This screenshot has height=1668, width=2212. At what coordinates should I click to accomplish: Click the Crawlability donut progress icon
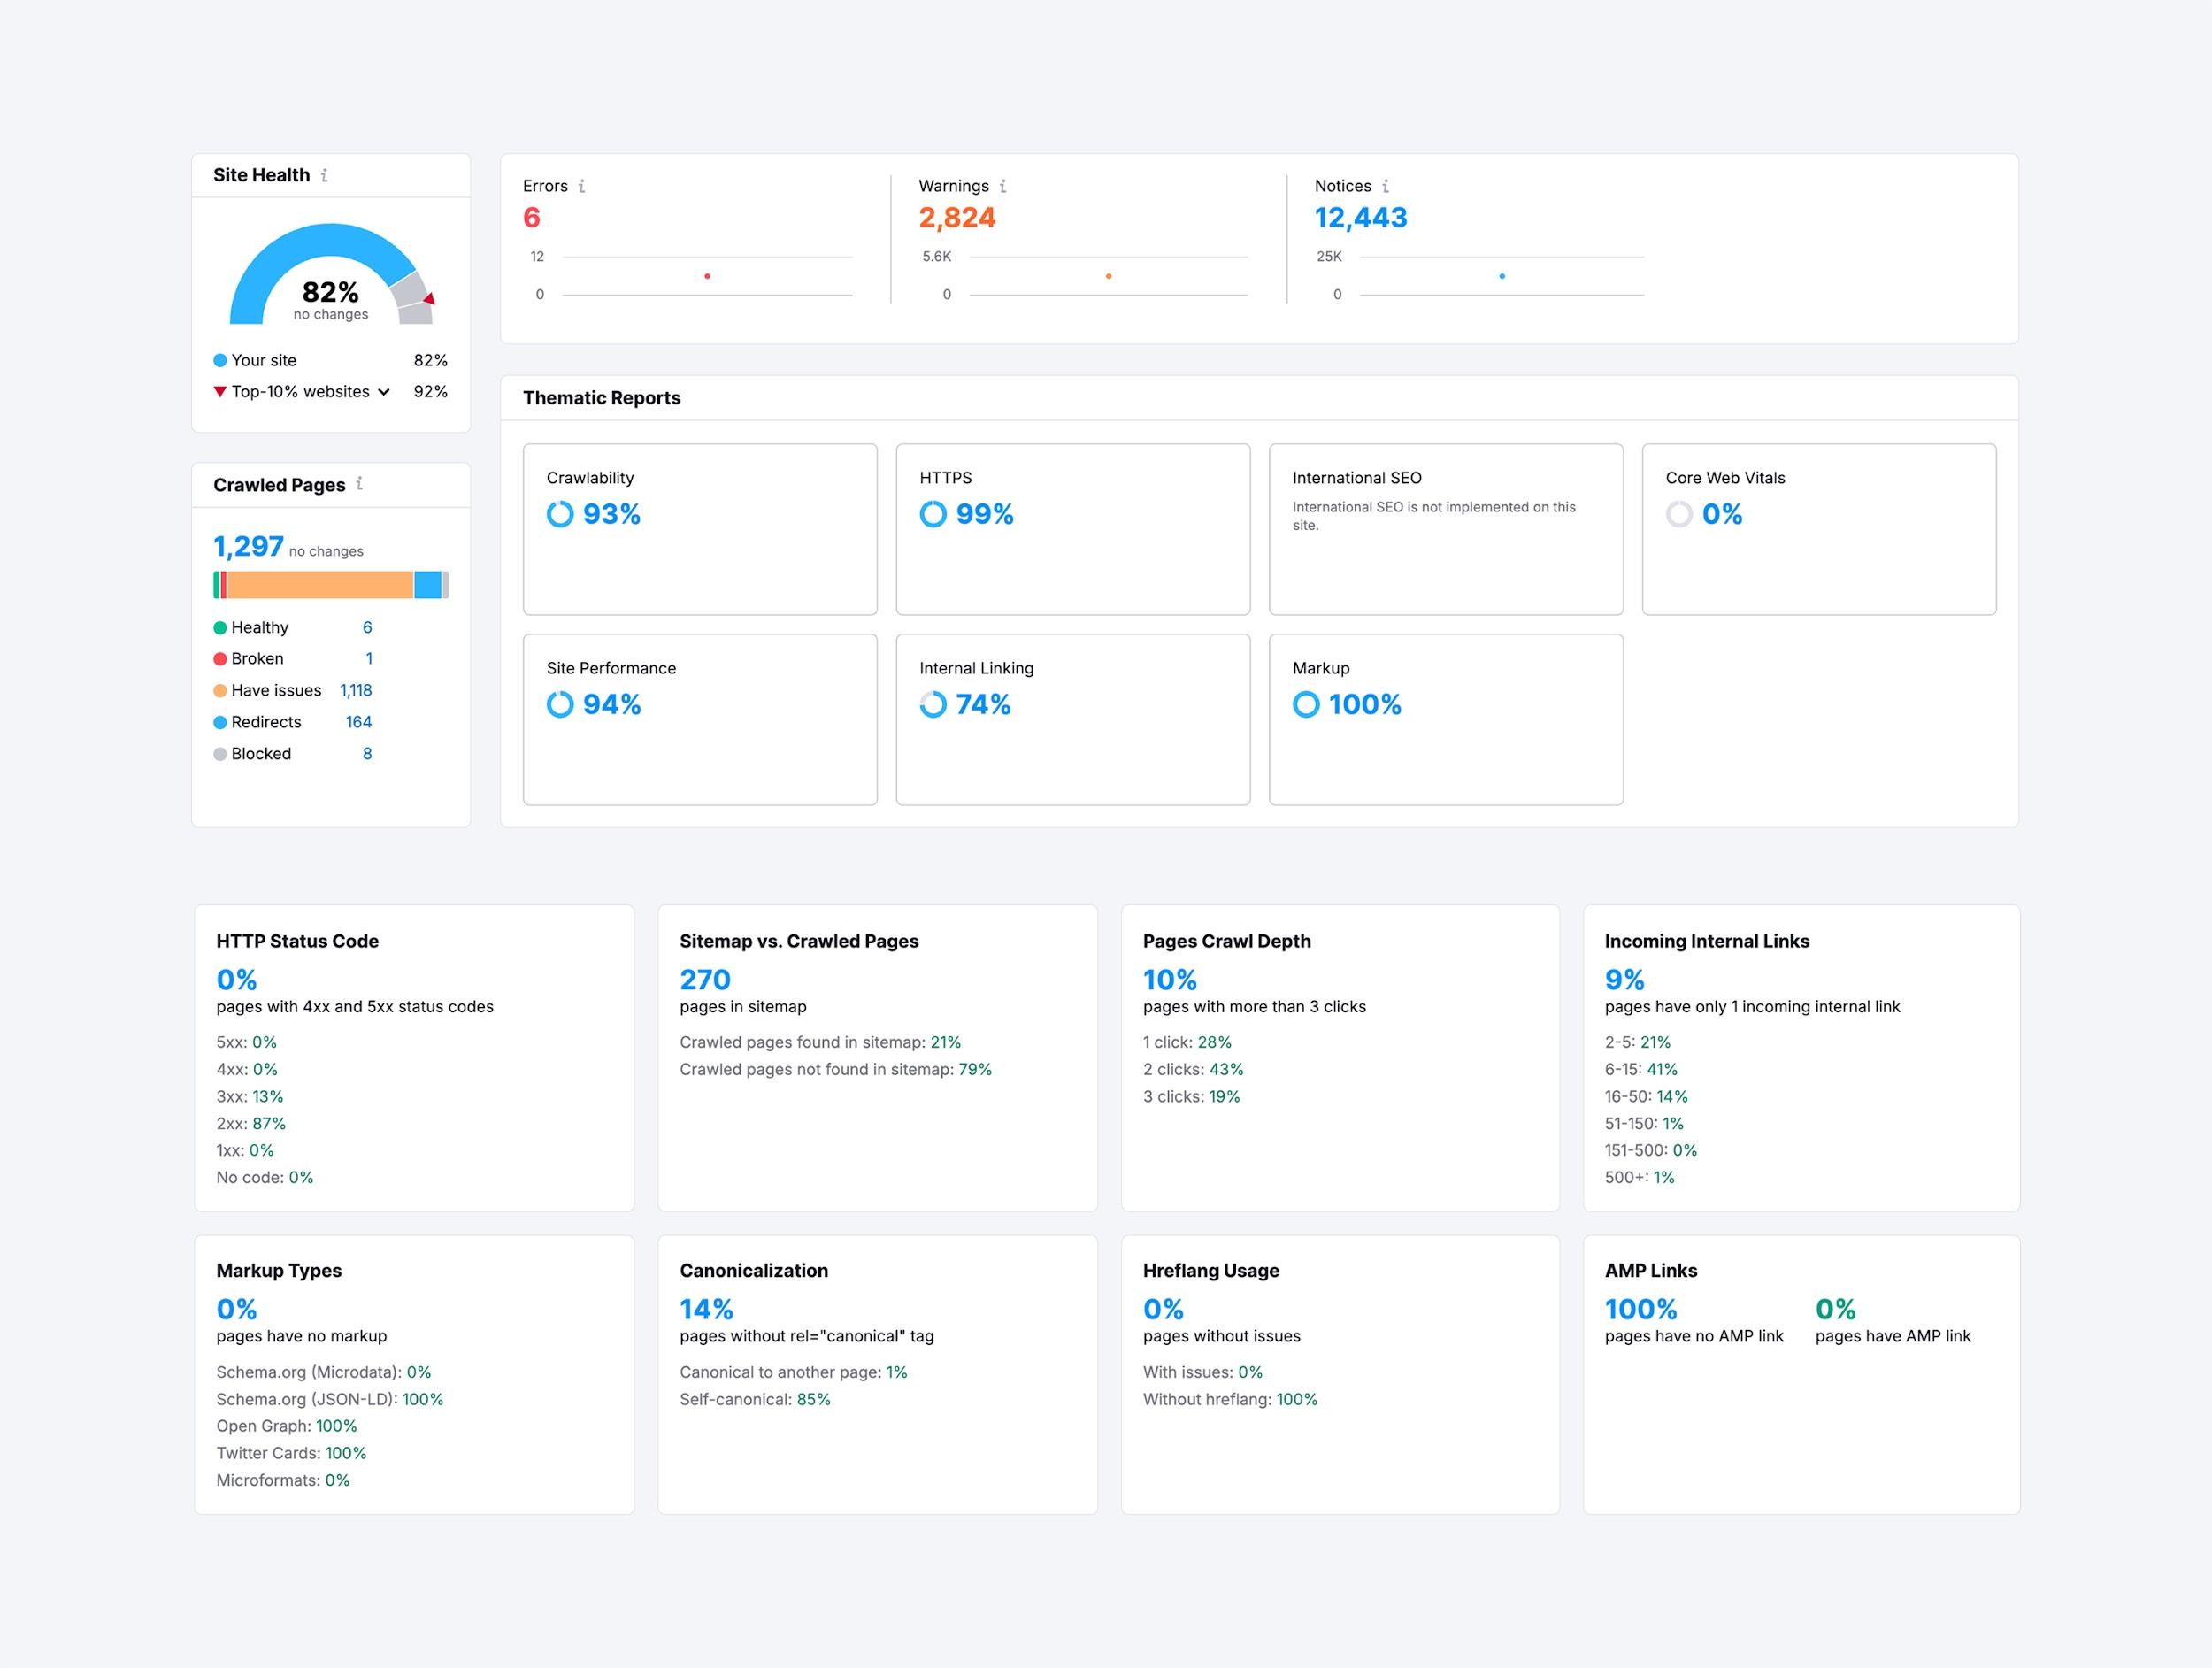pyautogui.click(x=560, y=514)
